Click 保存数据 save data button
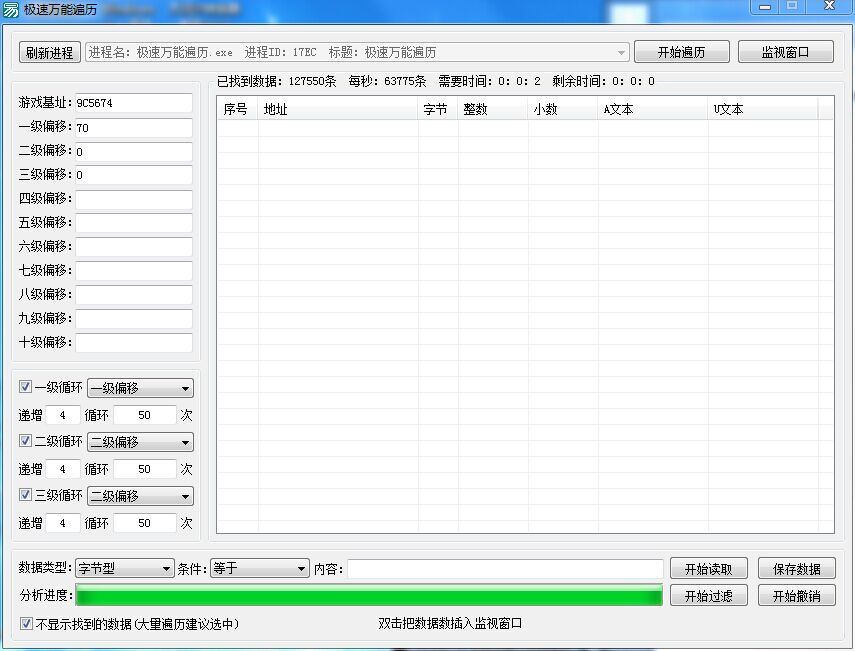Viewport: 855px width, 651px height. coord(797,569)
